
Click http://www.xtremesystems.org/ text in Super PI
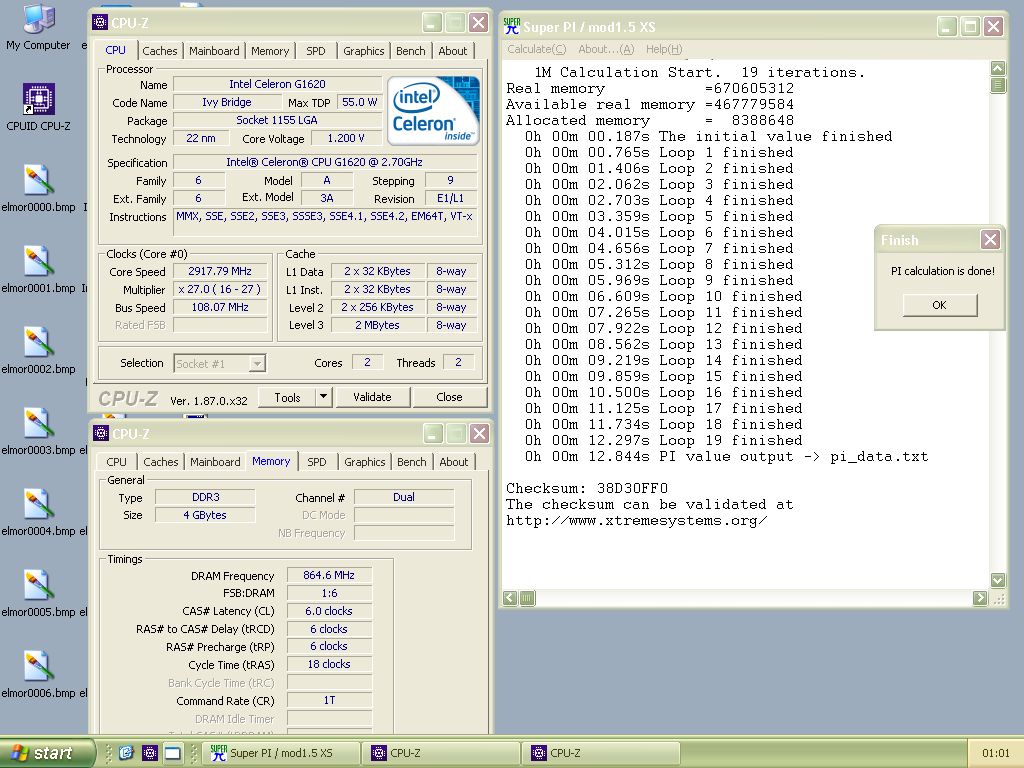(x=636, y=520)
